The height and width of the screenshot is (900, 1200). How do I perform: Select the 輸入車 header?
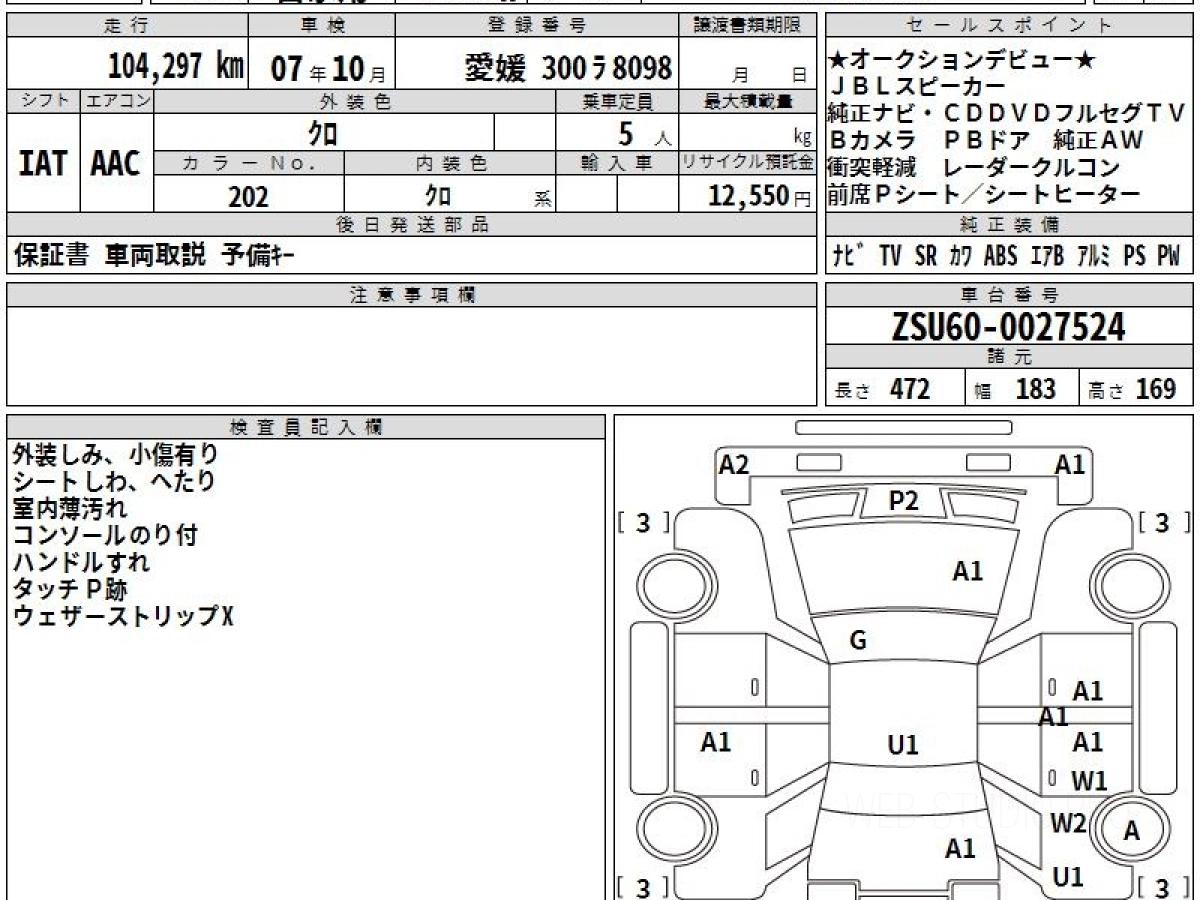pyautogui.click(x=617, y=162)
